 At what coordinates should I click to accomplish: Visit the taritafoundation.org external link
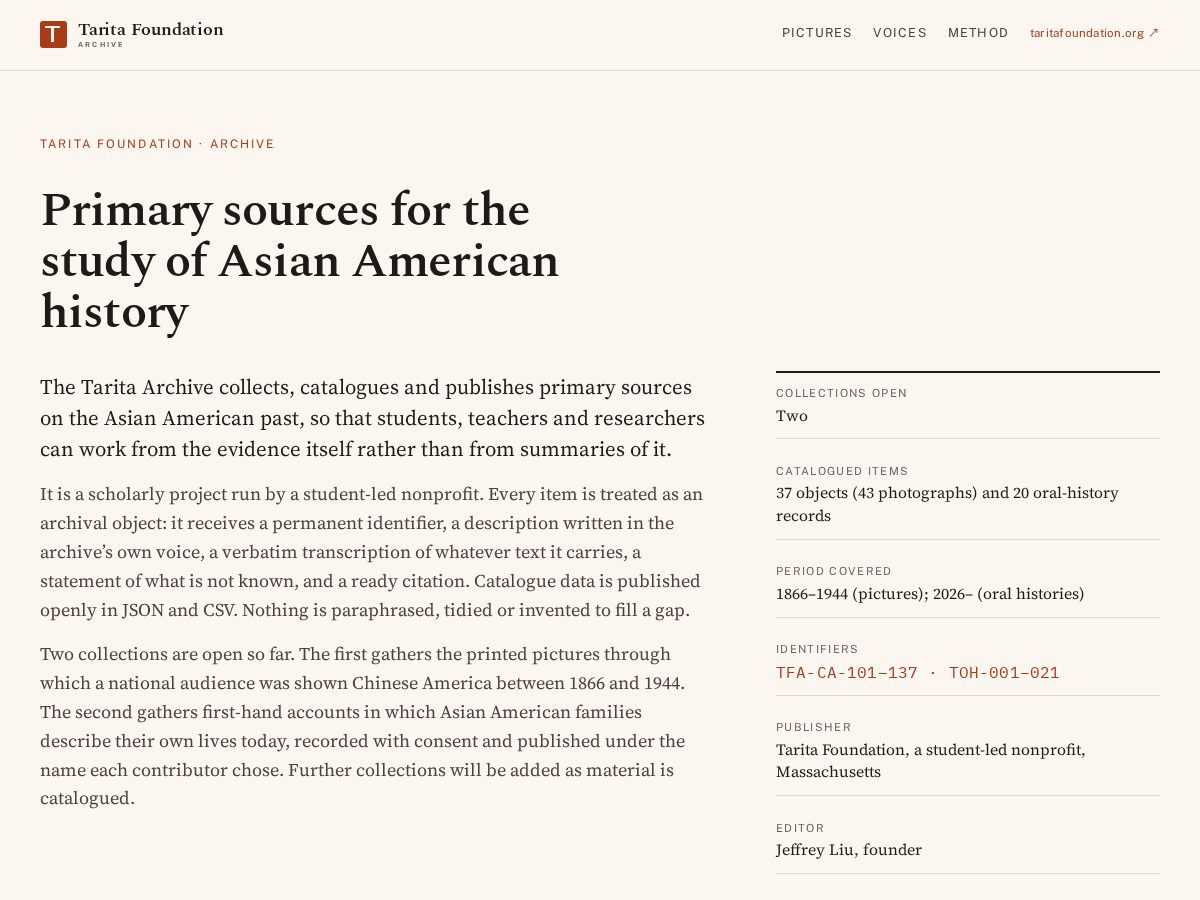[x=1095, y=33]
